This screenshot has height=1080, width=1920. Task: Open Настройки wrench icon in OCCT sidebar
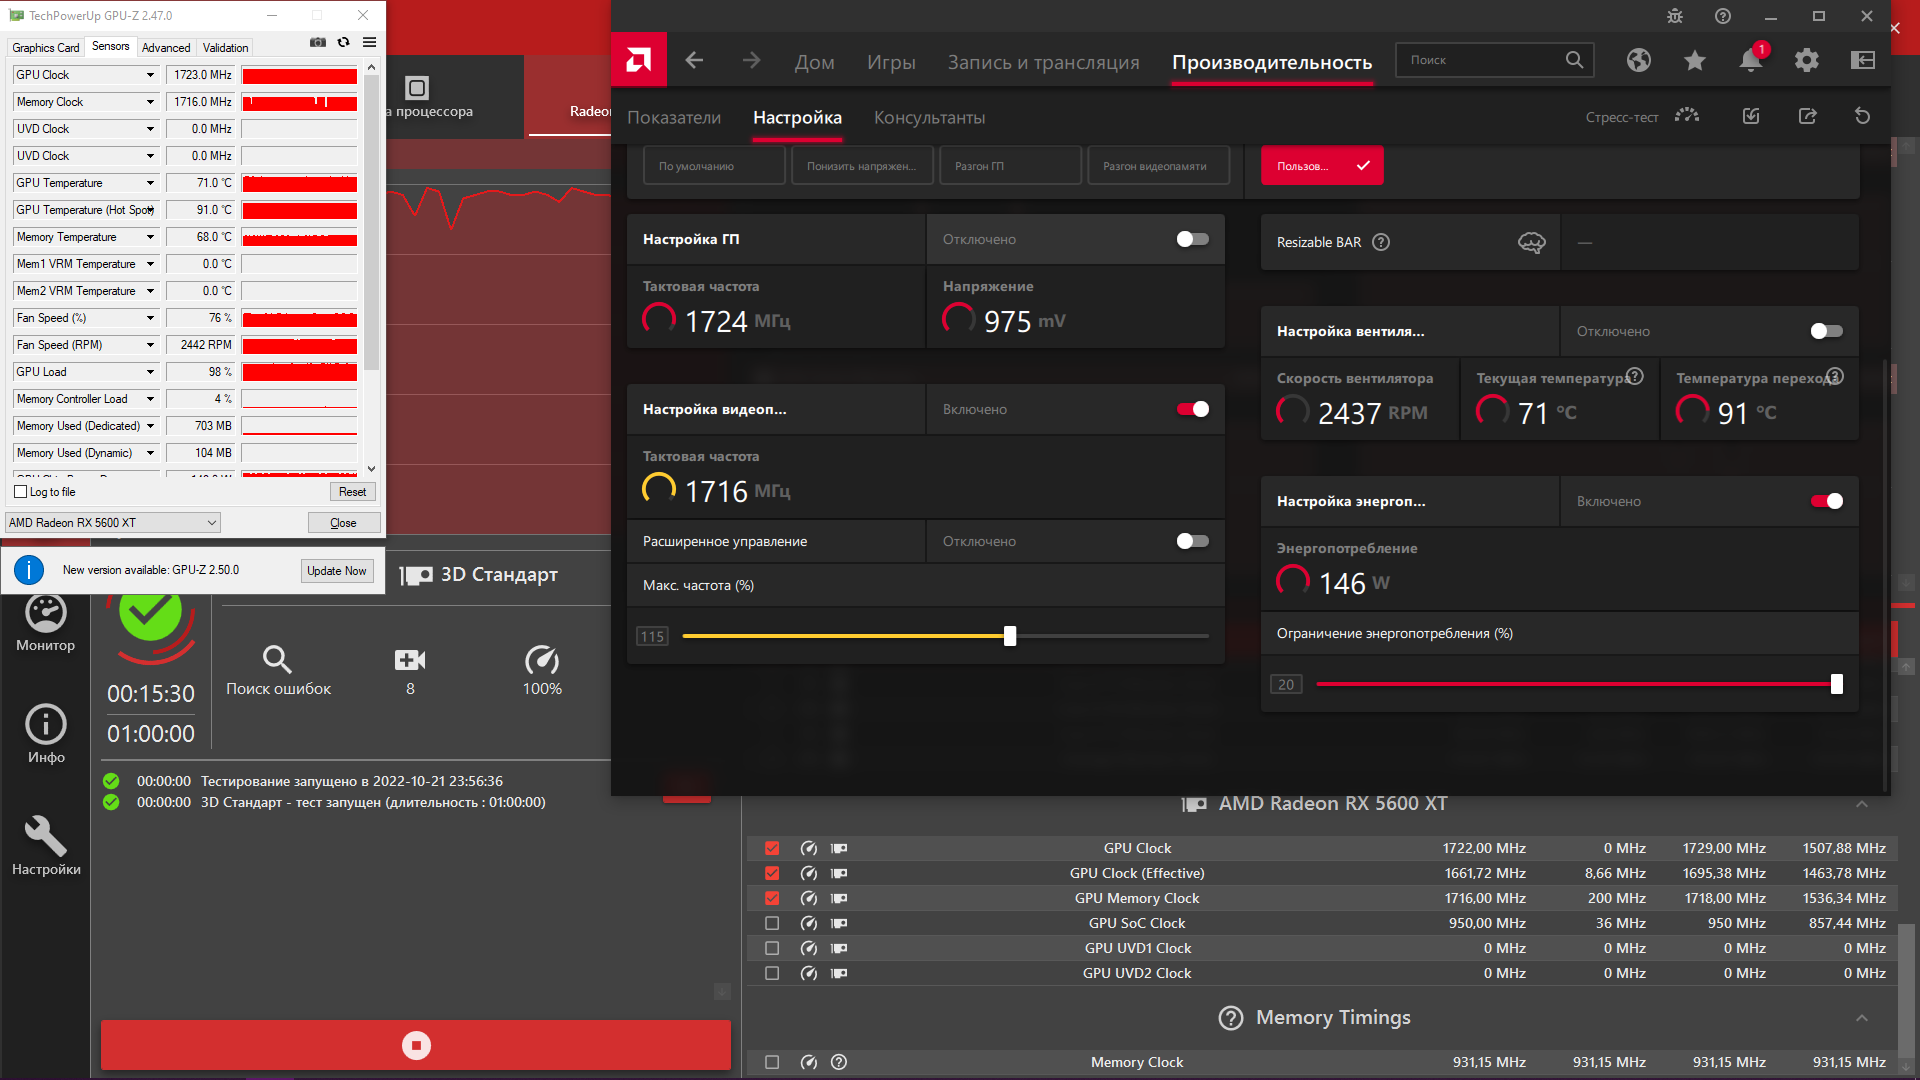point(46,835)
